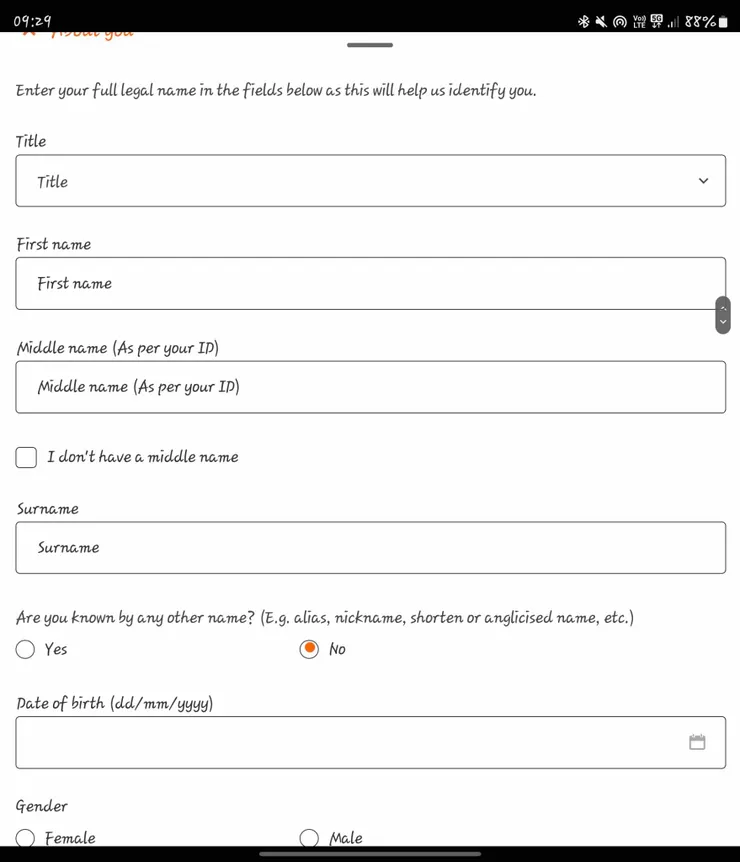Choose Male gender option
This screenshot has width=740, height=862.
[x=309, y=838]
